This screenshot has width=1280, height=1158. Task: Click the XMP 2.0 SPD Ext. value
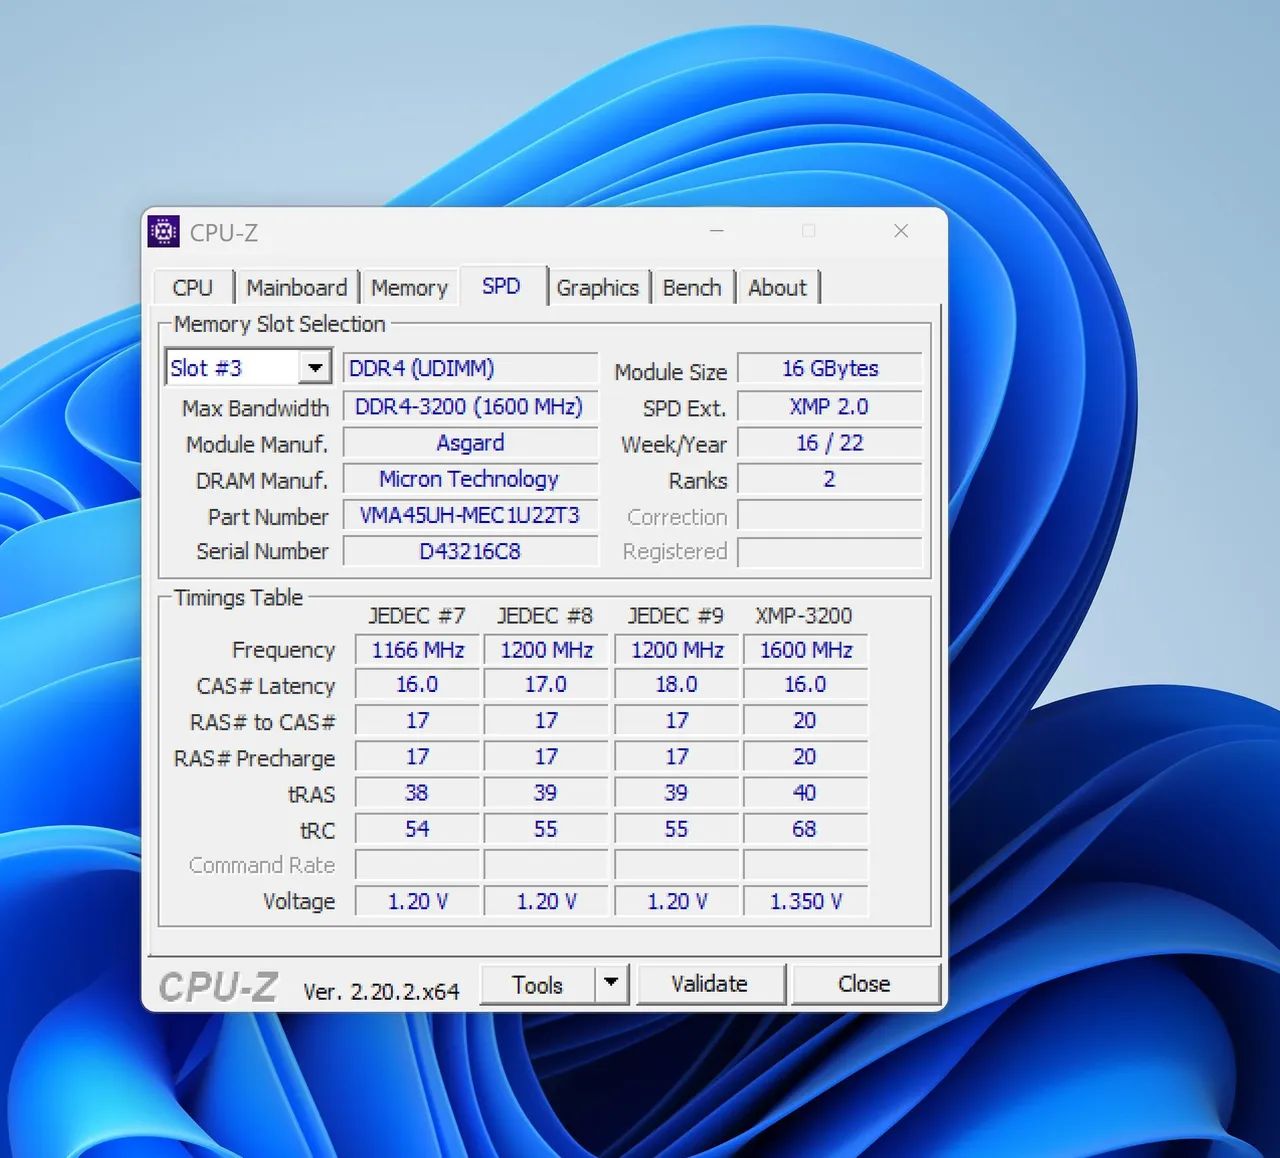click(x=830, y=407)
